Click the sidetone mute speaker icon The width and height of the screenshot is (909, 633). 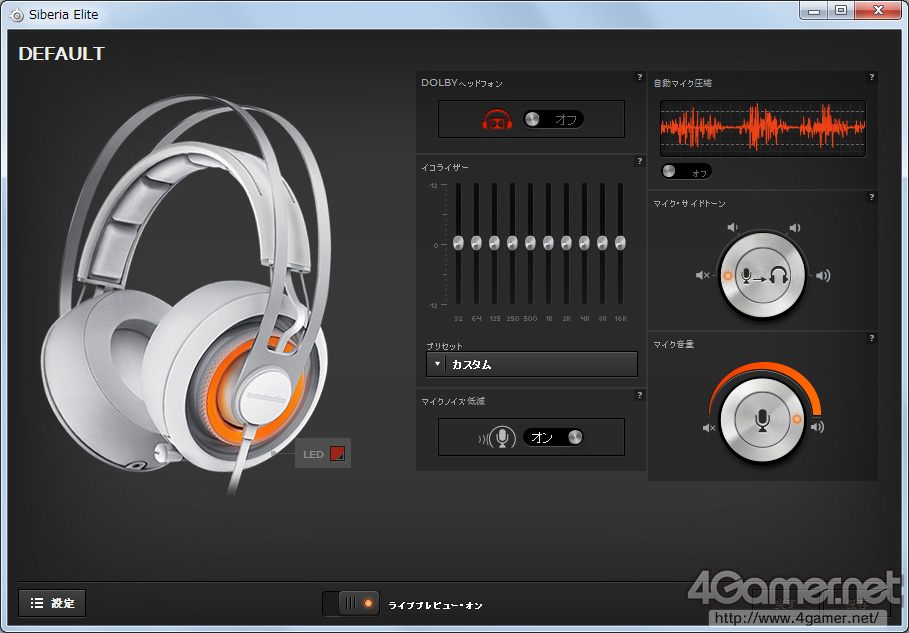coord(703,275)
